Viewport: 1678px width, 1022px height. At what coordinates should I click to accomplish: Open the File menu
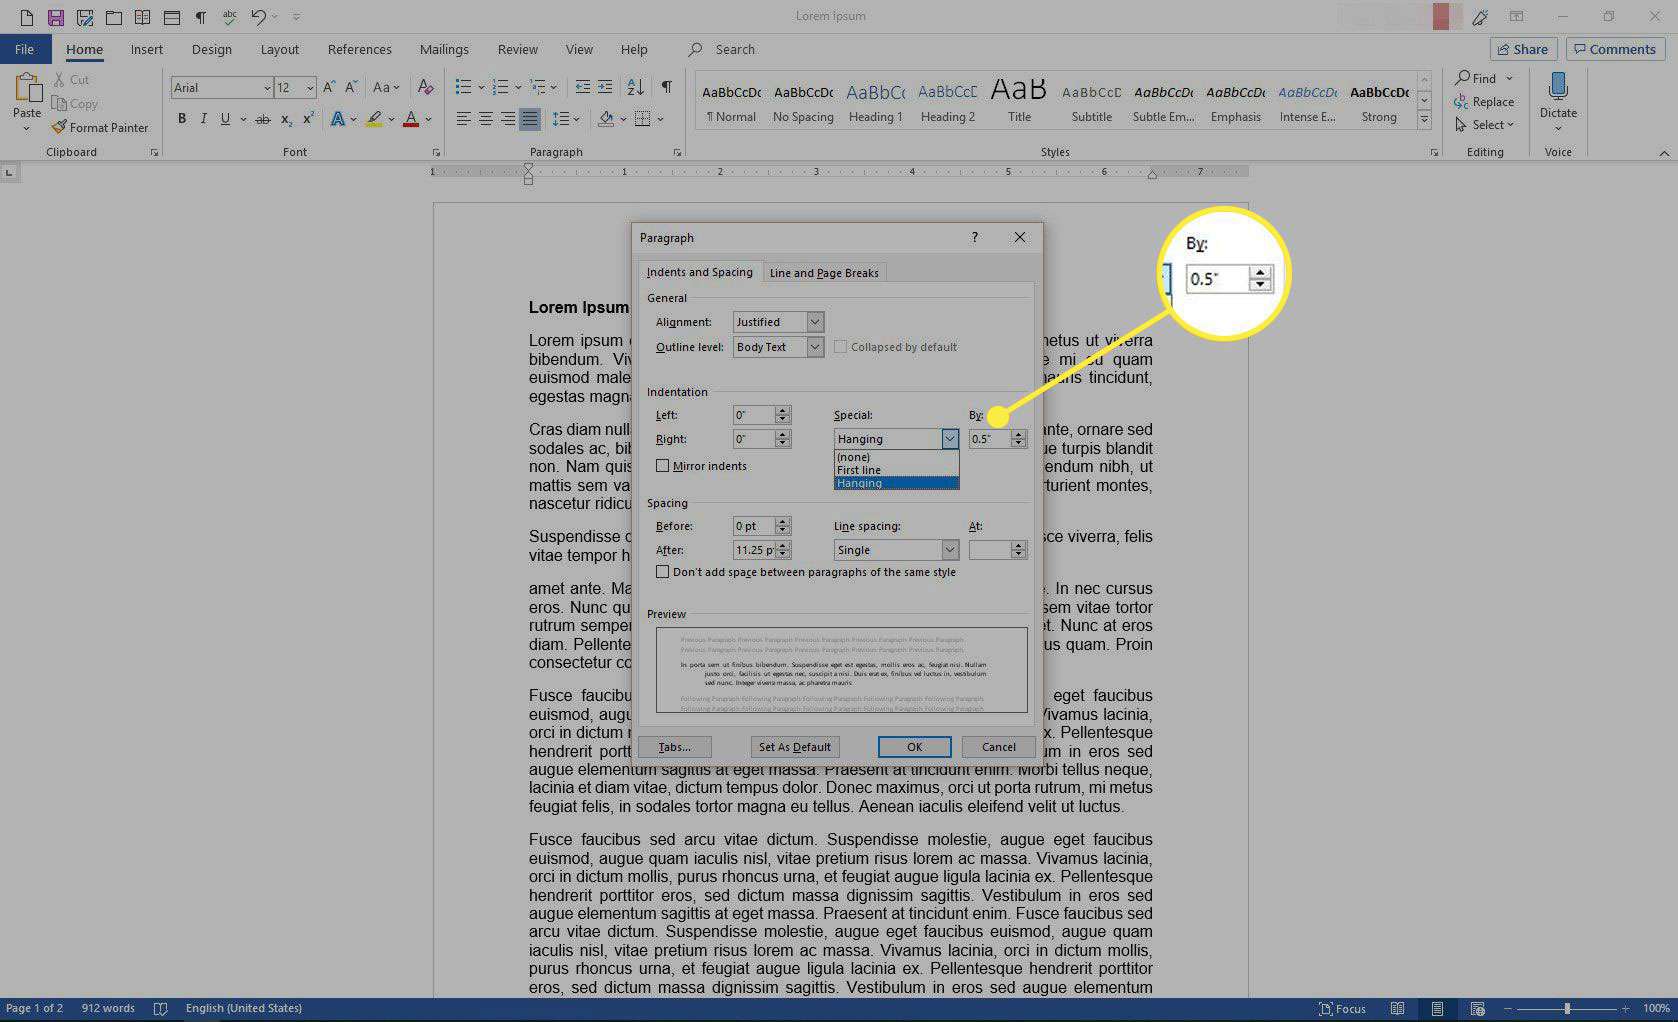pos(25,49)
